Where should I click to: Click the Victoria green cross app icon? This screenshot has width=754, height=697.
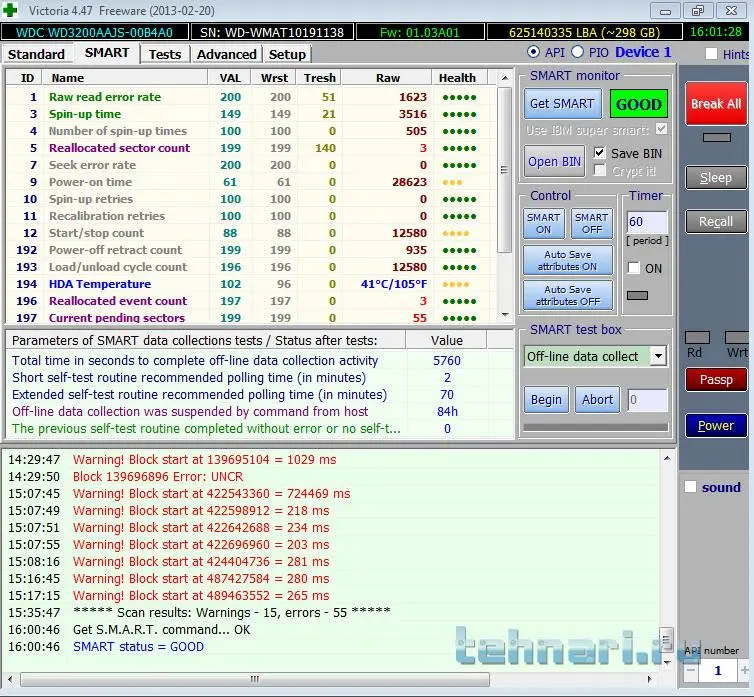(x=10, y=10)
